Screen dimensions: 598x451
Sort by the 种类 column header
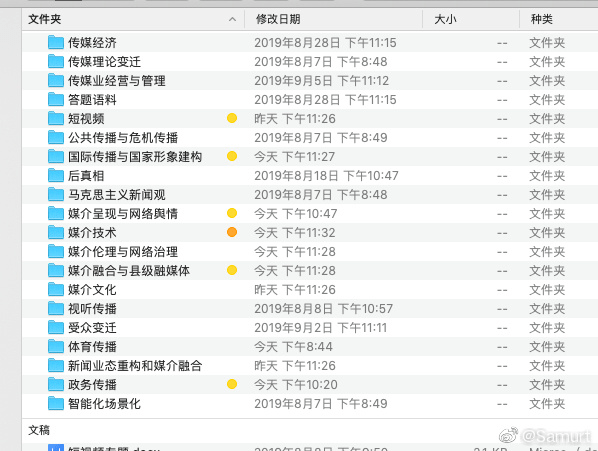pos(542,19)
